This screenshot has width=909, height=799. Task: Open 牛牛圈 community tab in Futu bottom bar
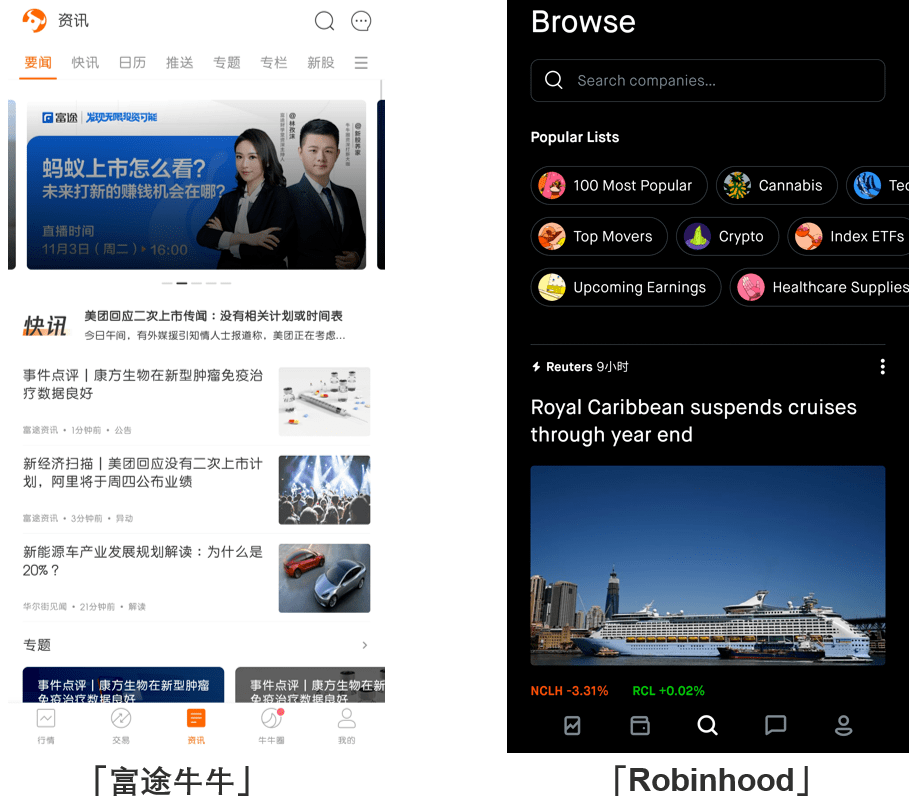point(271,726)
